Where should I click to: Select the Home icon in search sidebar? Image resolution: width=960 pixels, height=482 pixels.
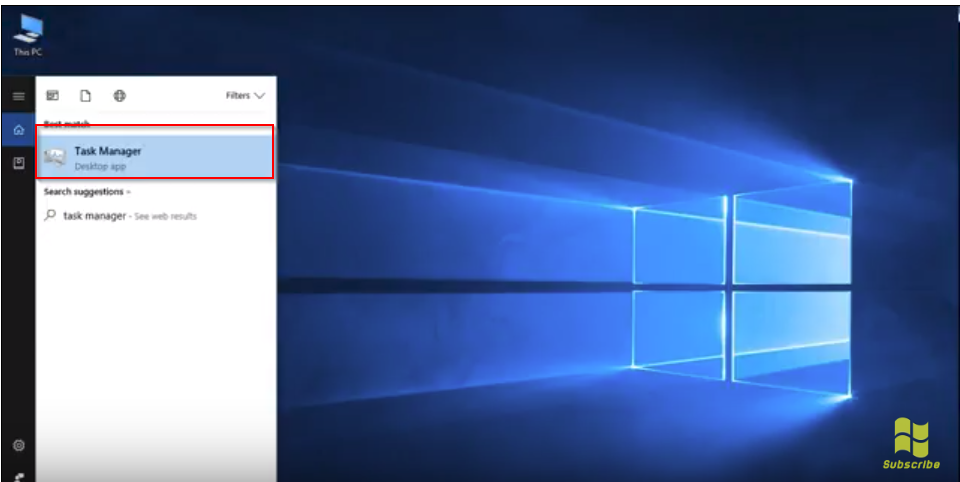click(x=18, y=129)
